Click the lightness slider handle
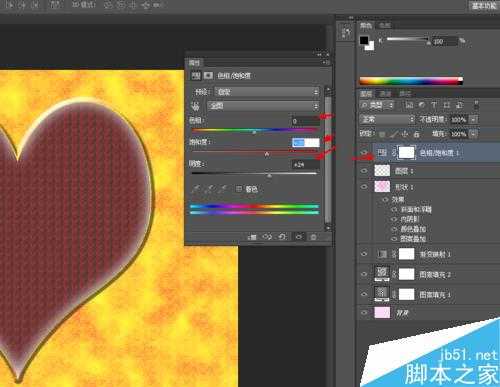 coord(270,176)
